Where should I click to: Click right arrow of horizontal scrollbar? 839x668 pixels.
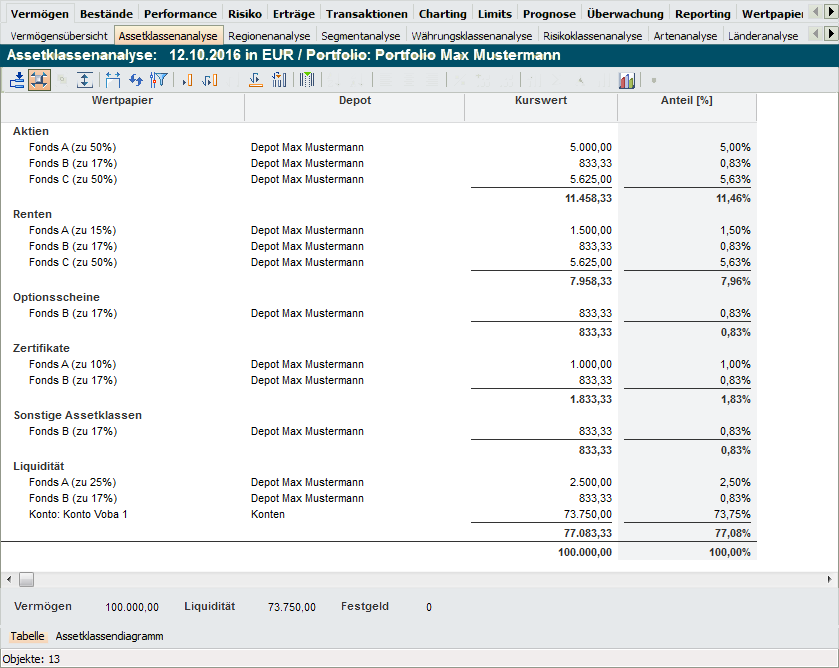(829, 579)
